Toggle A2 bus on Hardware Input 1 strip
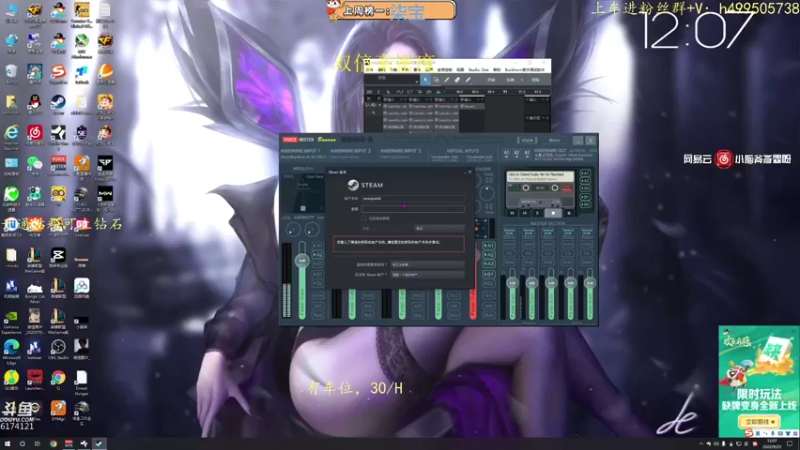The width and height of the screenshot is (800, 450). (x=318, y=255)
